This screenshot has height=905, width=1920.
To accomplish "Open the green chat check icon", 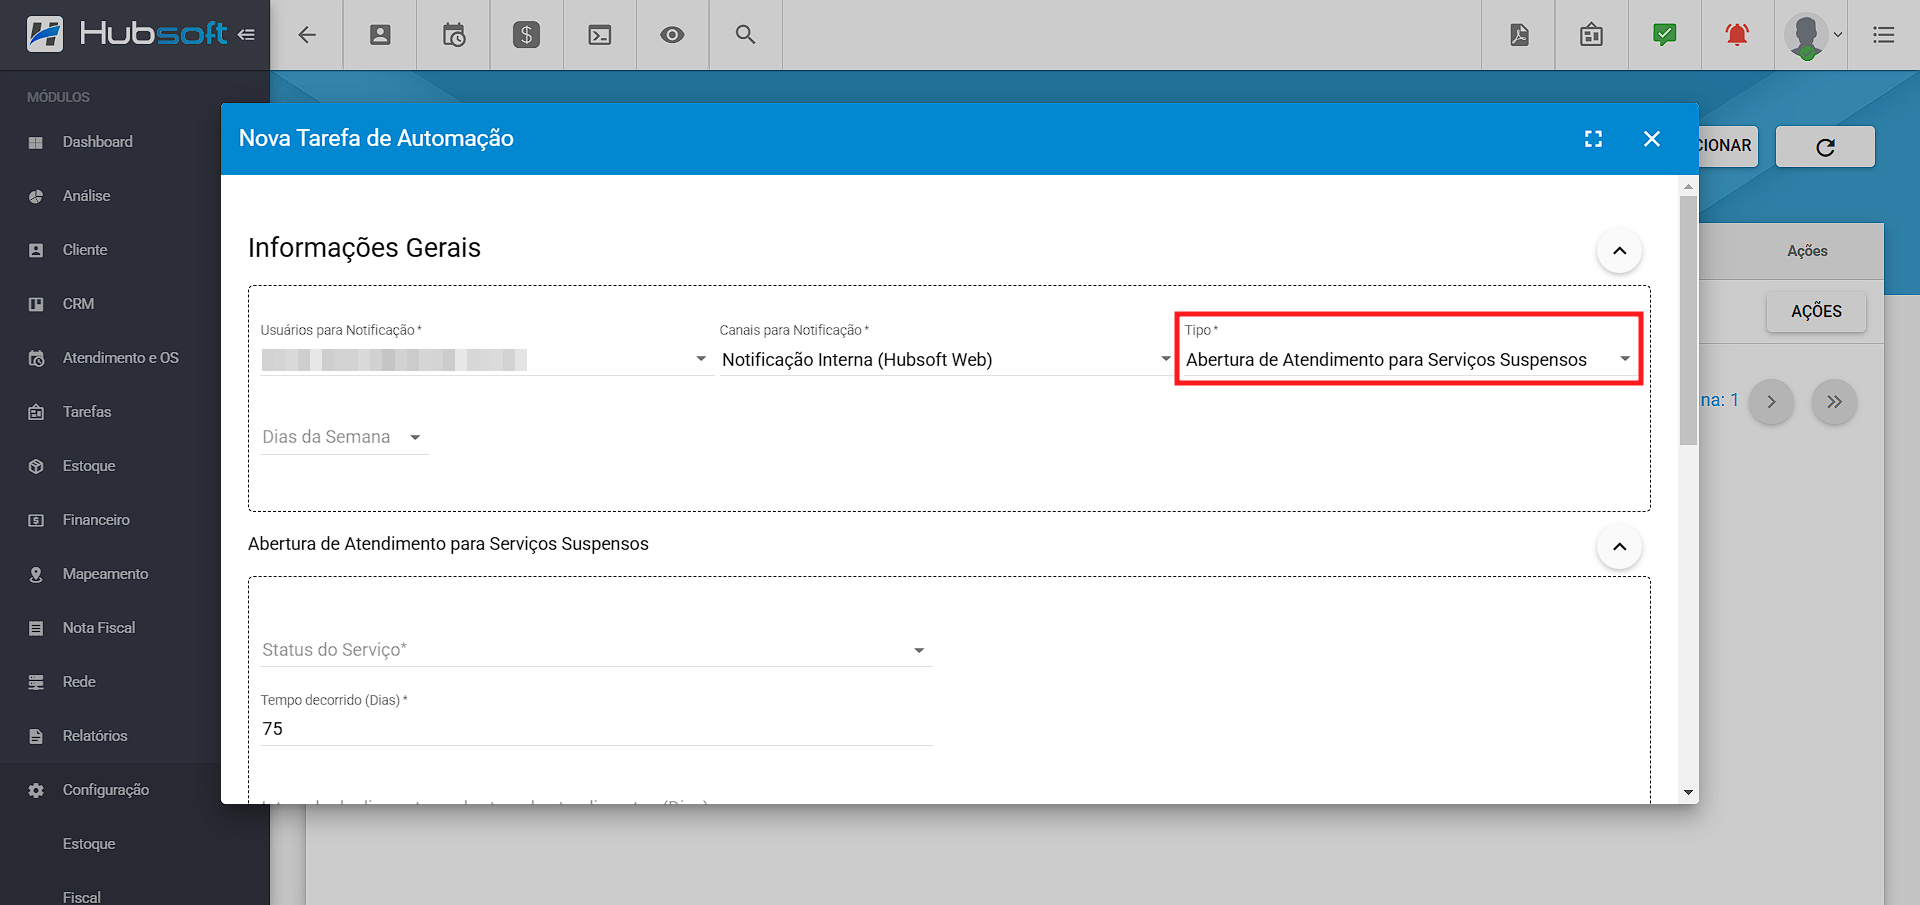I will pos(1665,35).
